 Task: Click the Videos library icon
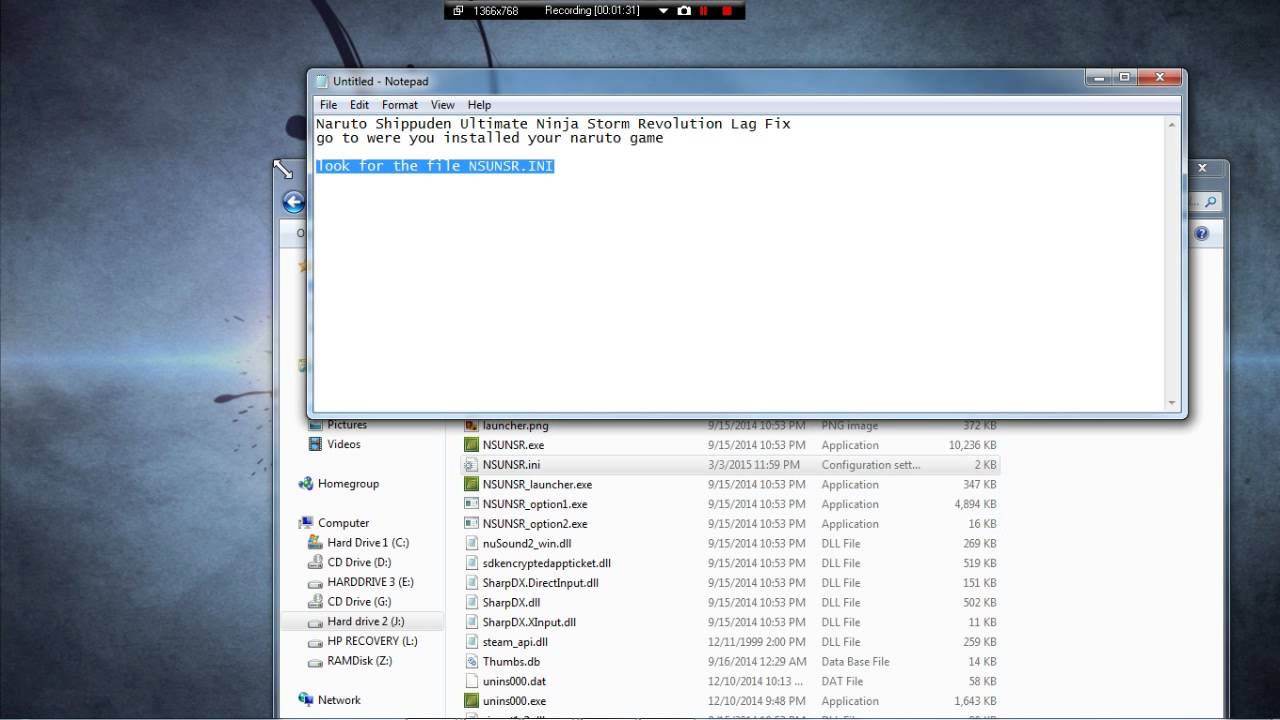pyautogui.click(x=315, y=444)
